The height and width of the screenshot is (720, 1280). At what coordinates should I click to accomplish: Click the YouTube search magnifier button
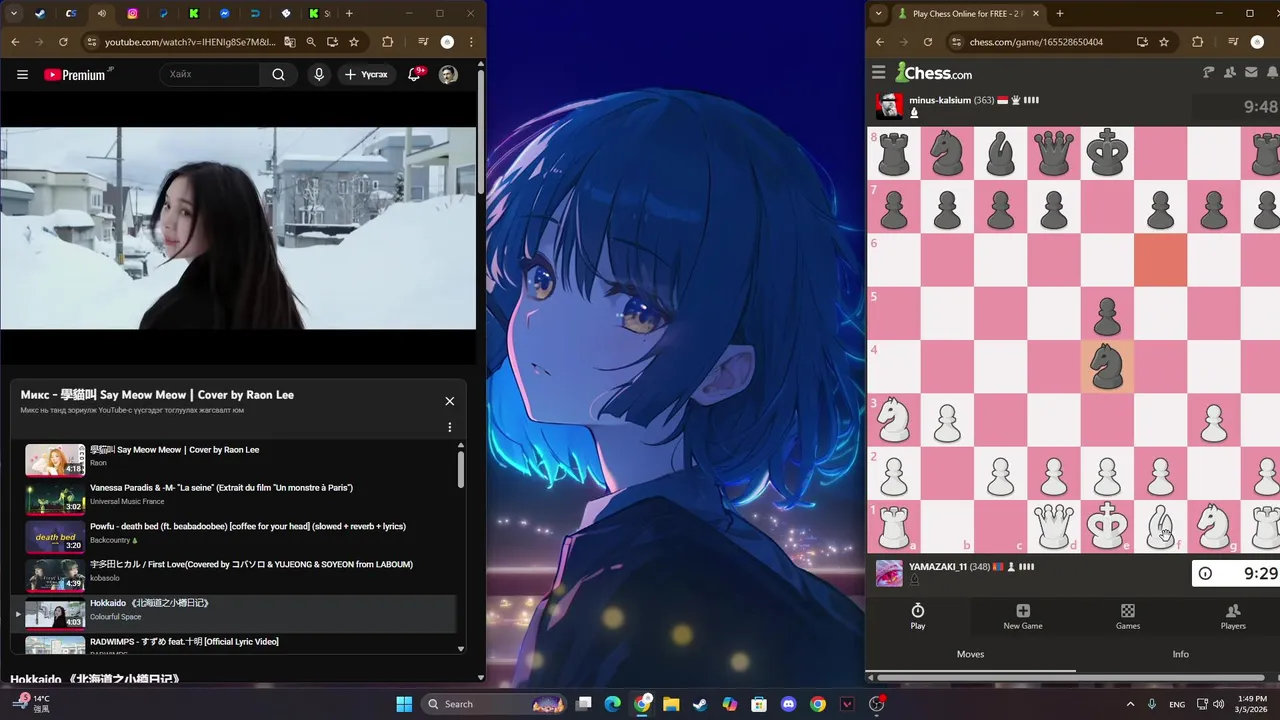coord(278,74)
